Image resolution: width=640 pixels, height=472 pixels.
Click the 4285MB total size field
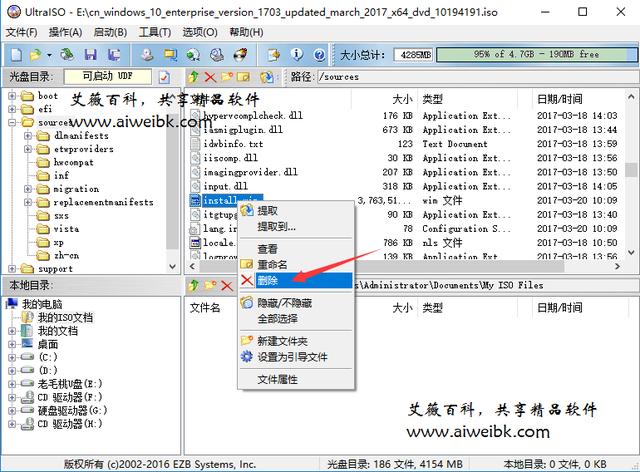click(x=413, y=55)
